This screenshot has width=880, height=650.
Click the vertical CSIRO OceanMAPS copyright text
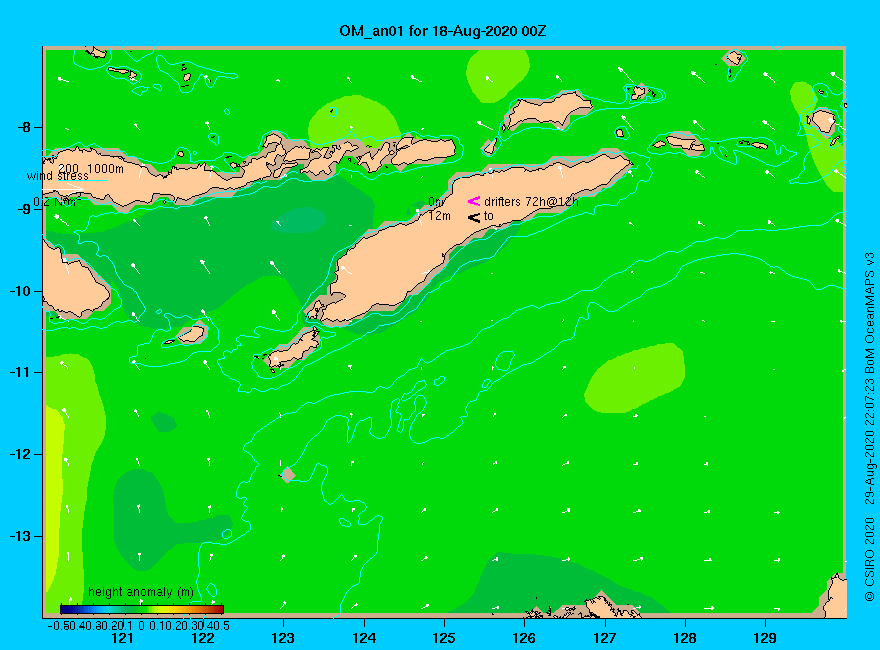pyautogui.click(x=869, y=426)
